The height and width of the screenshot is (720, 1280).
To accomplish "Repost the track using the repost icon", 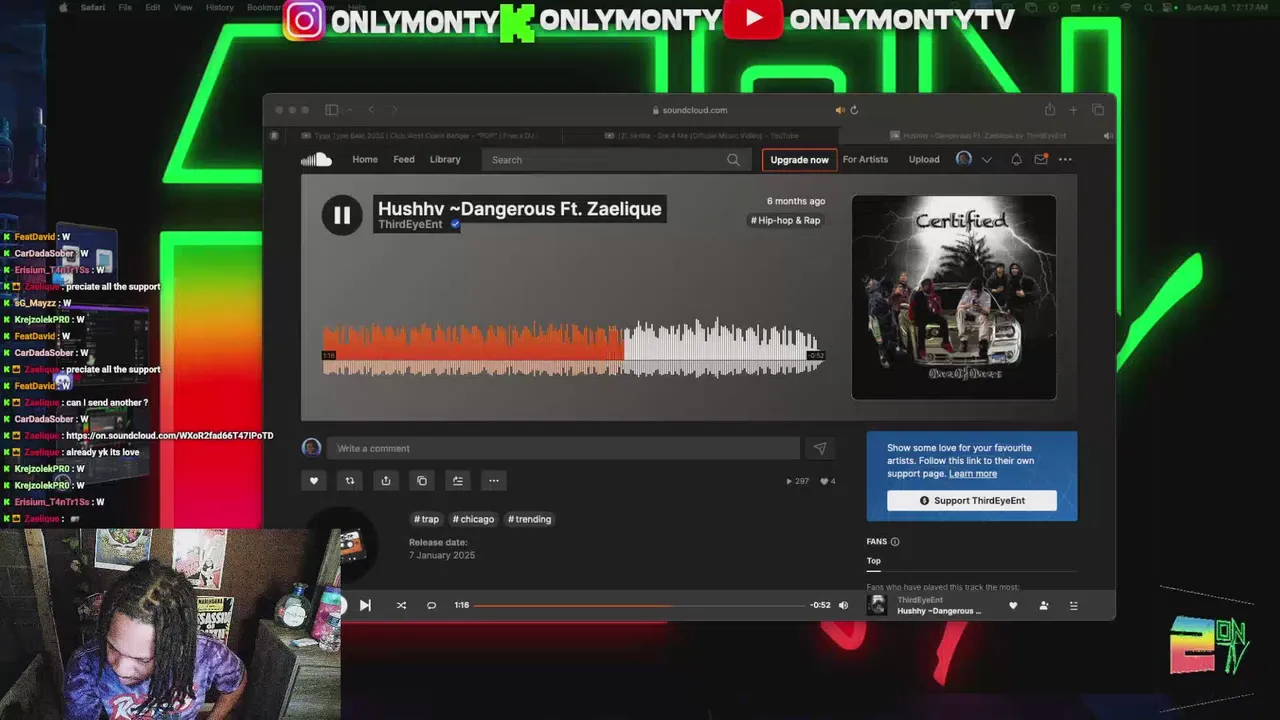I will [350, 481].
